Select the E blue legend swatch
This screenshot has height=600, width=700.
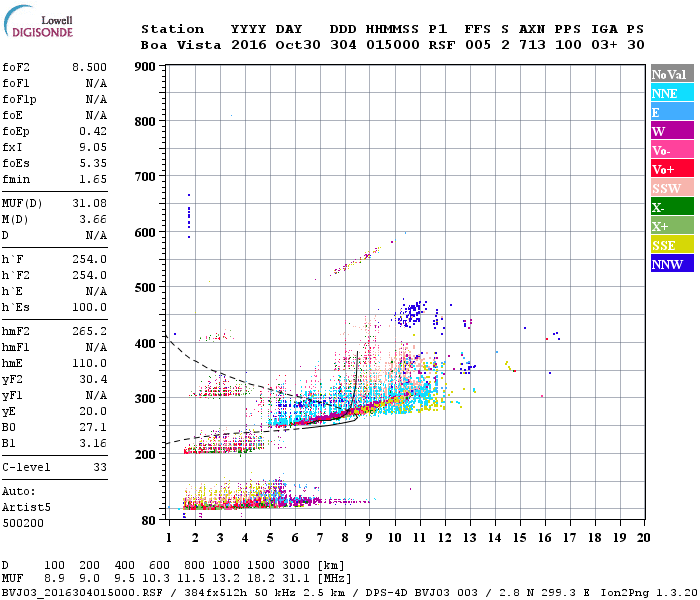click(x=672, y=112)
